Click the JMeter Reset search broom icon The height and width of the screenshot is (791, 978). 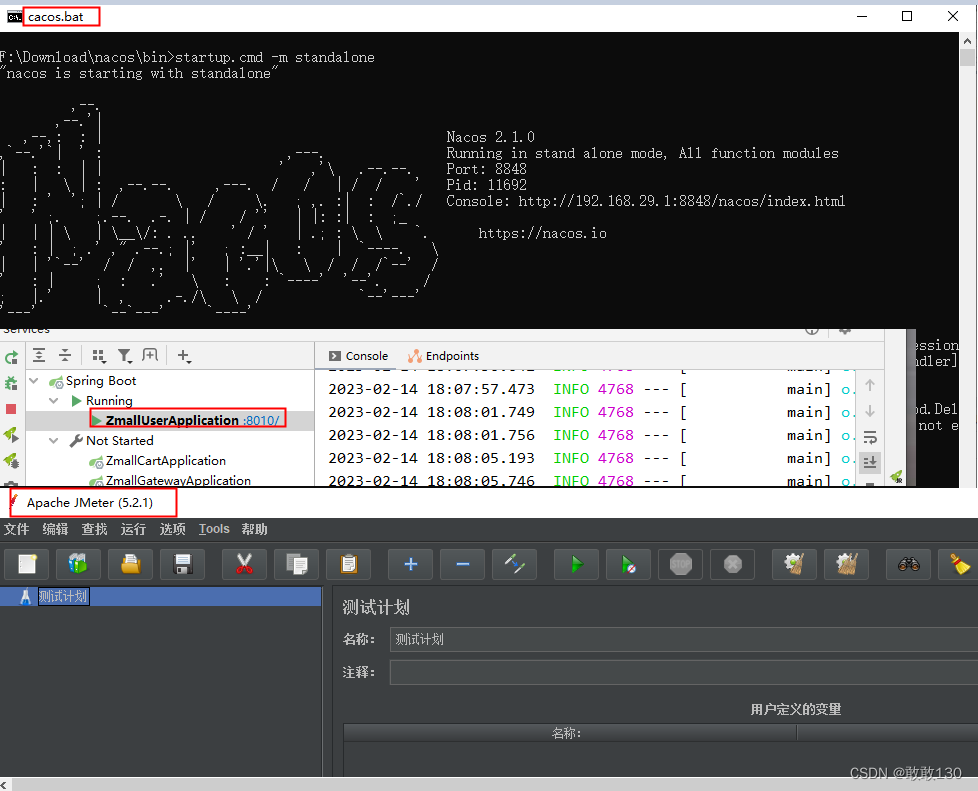pos(959,565)
